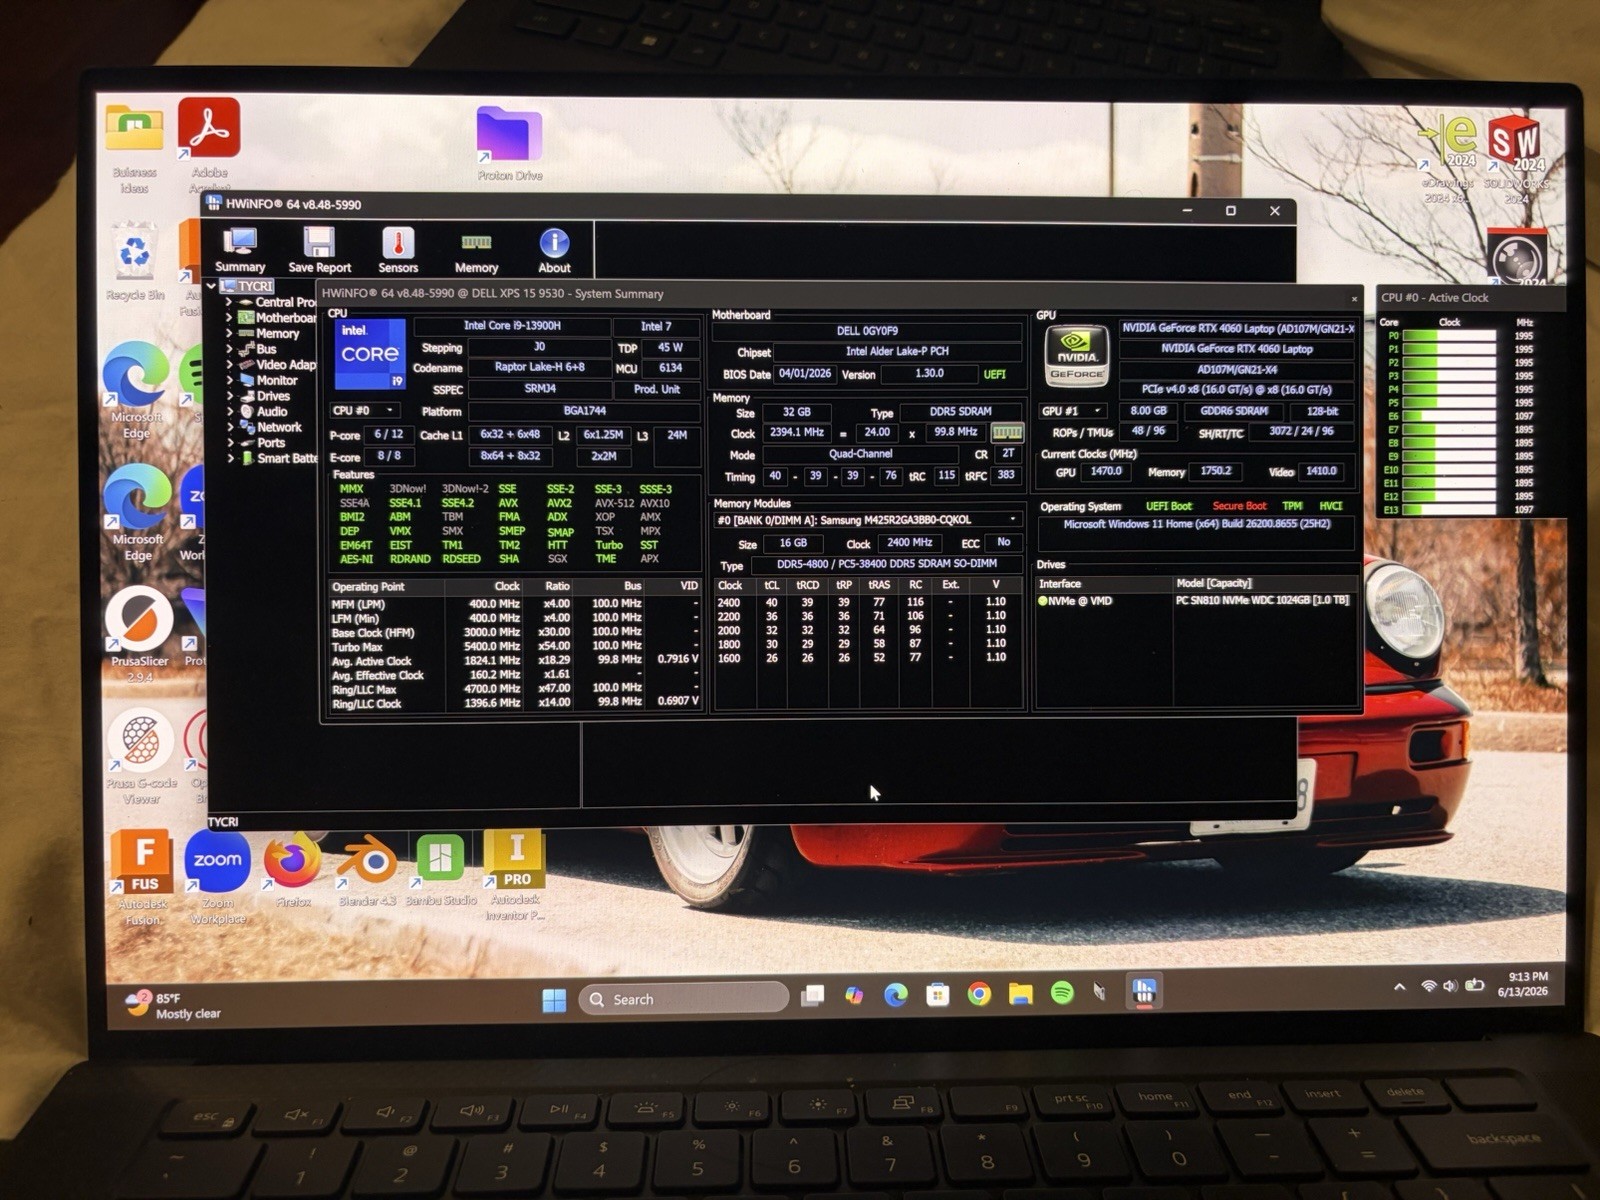Click the Memory toolbar icon with RAM stick
The height and width of the screenshot is (1200, 1600).
pos(476,250)
